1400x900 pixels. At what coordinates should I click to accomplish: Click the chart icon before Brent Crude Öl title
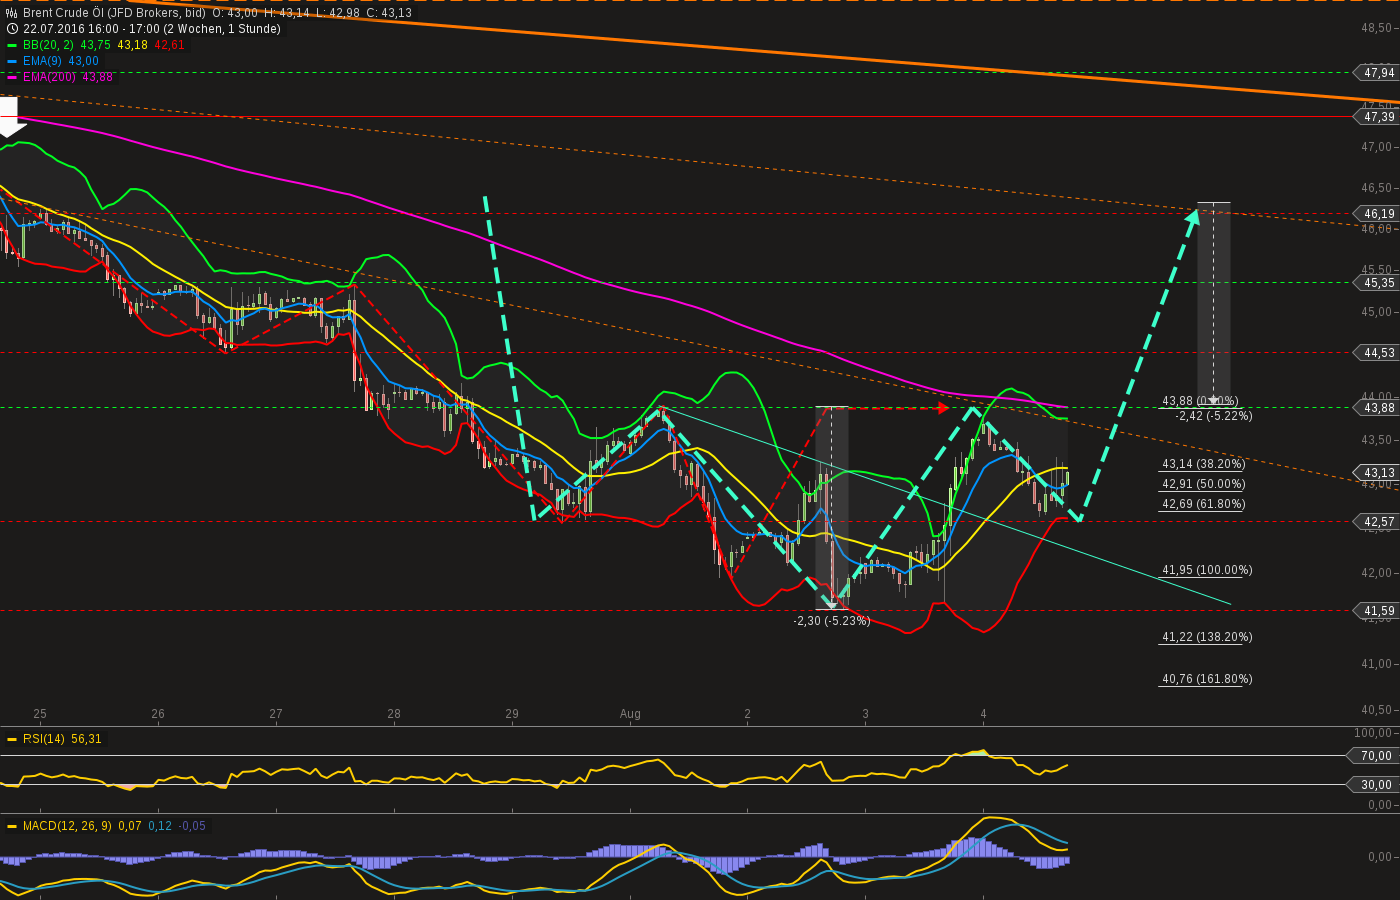12,13
